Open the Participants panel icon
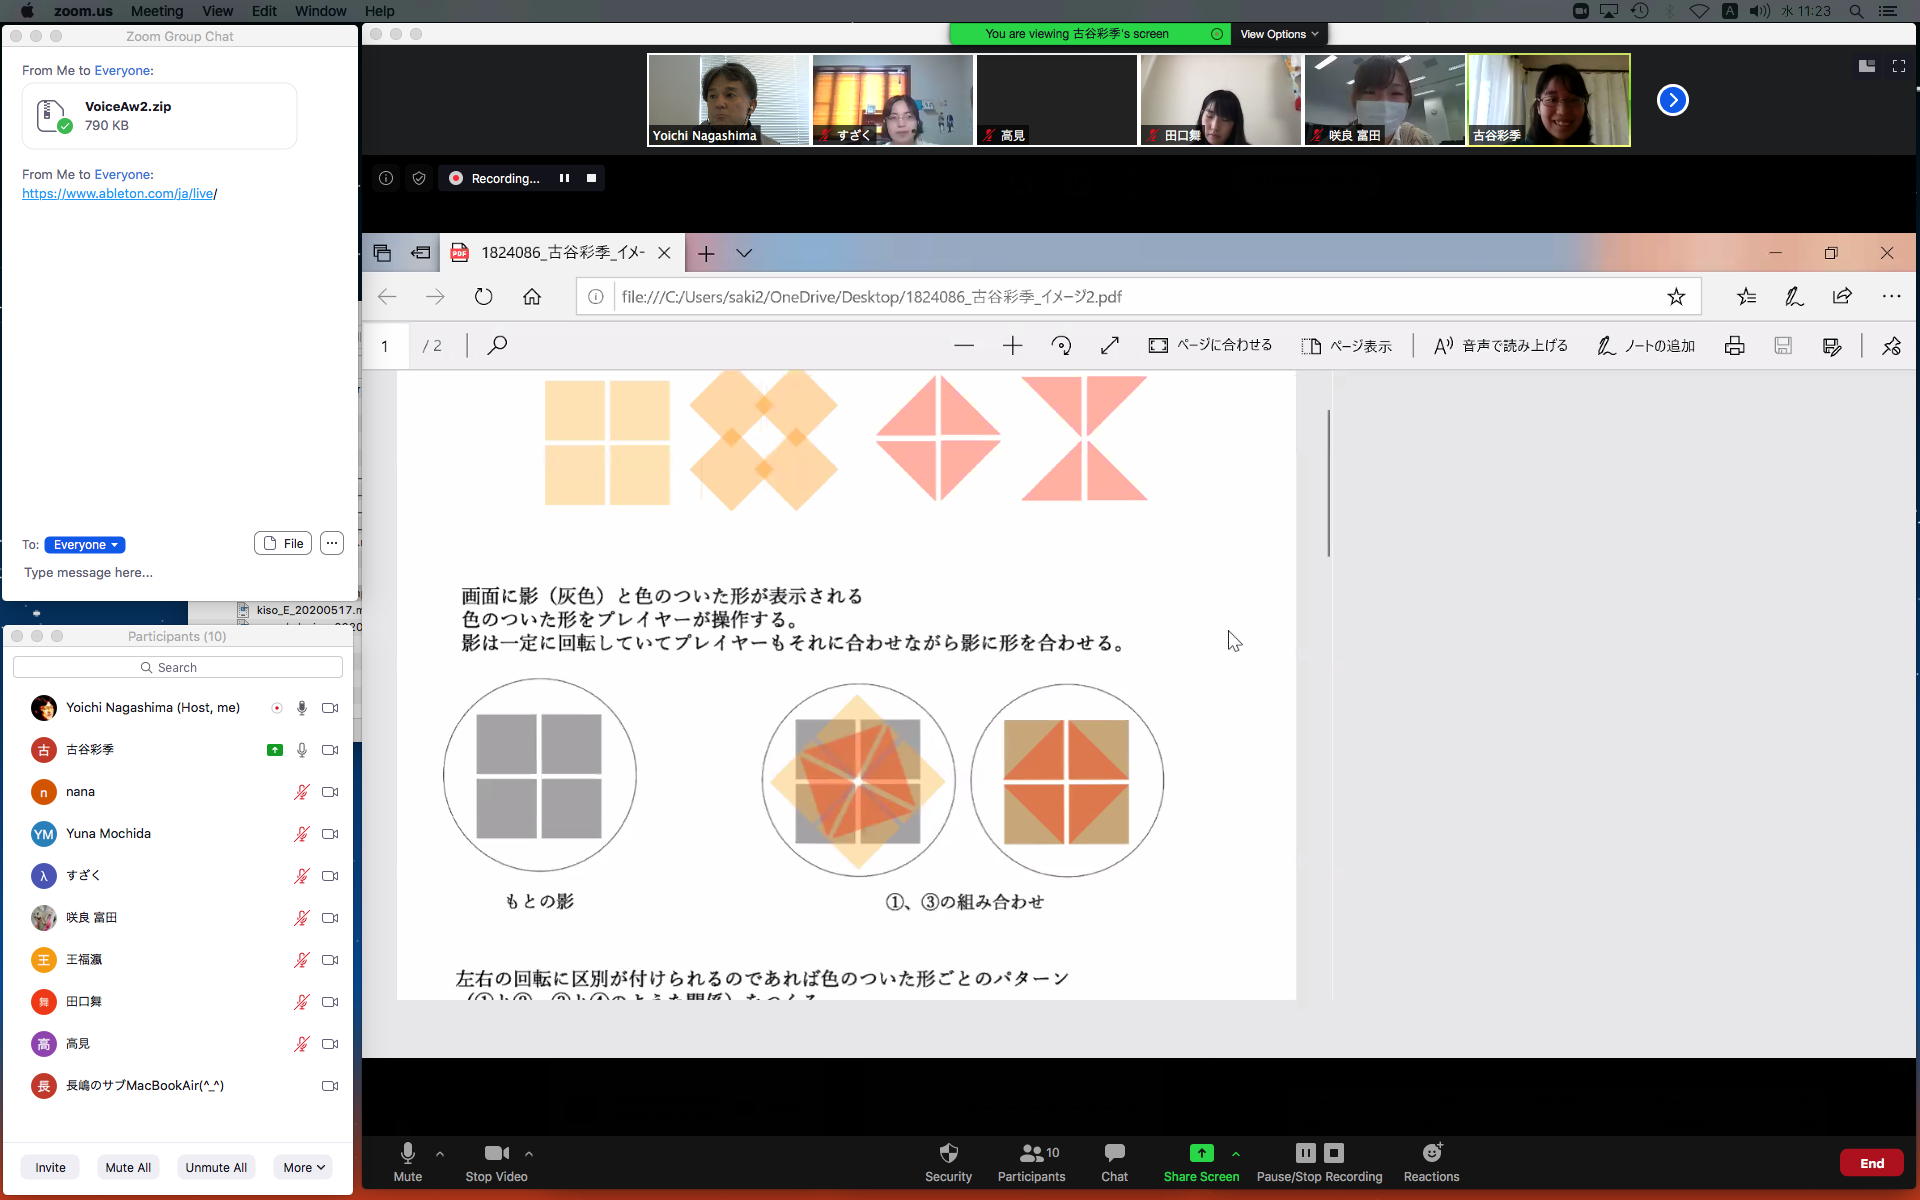The width and height of the screenshot is (1920, 1200). pyautogui.click(x=1031, y=1153)
